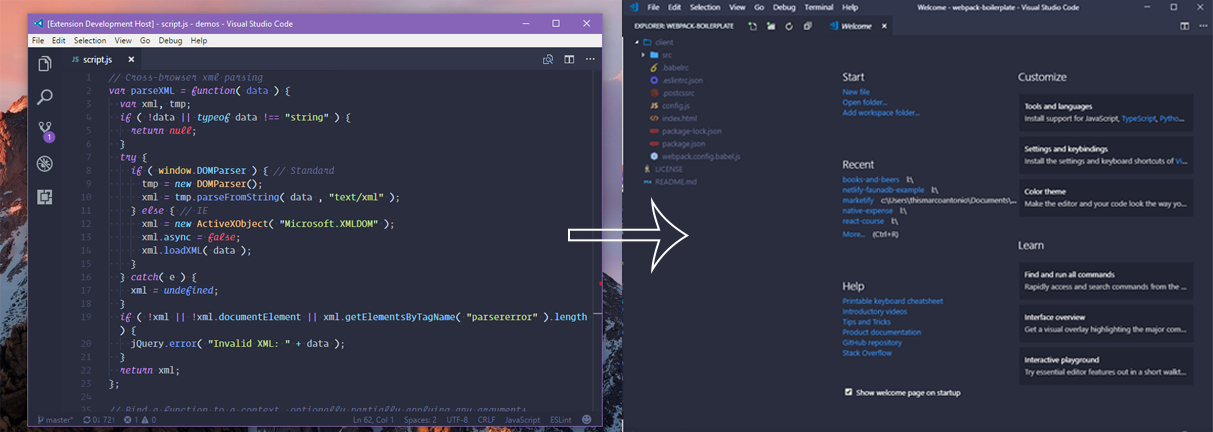
Task: Open Selection menu in left window
Action: [x=90, y=41]
